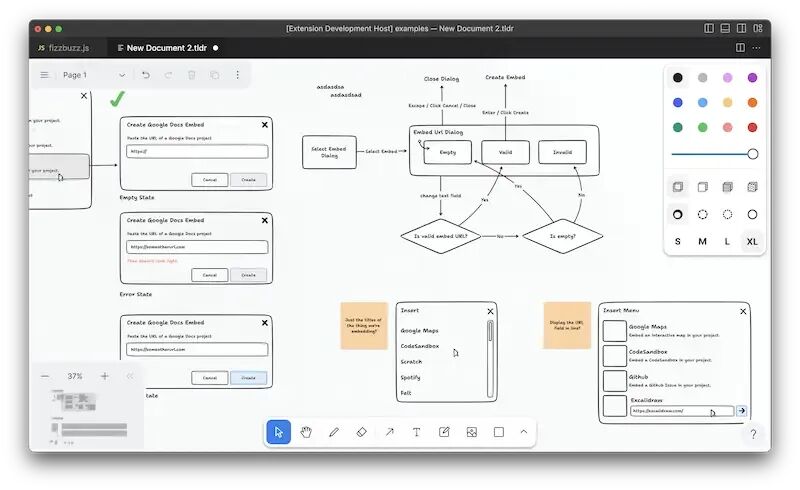Set size to L

click(x=728, y=241)
